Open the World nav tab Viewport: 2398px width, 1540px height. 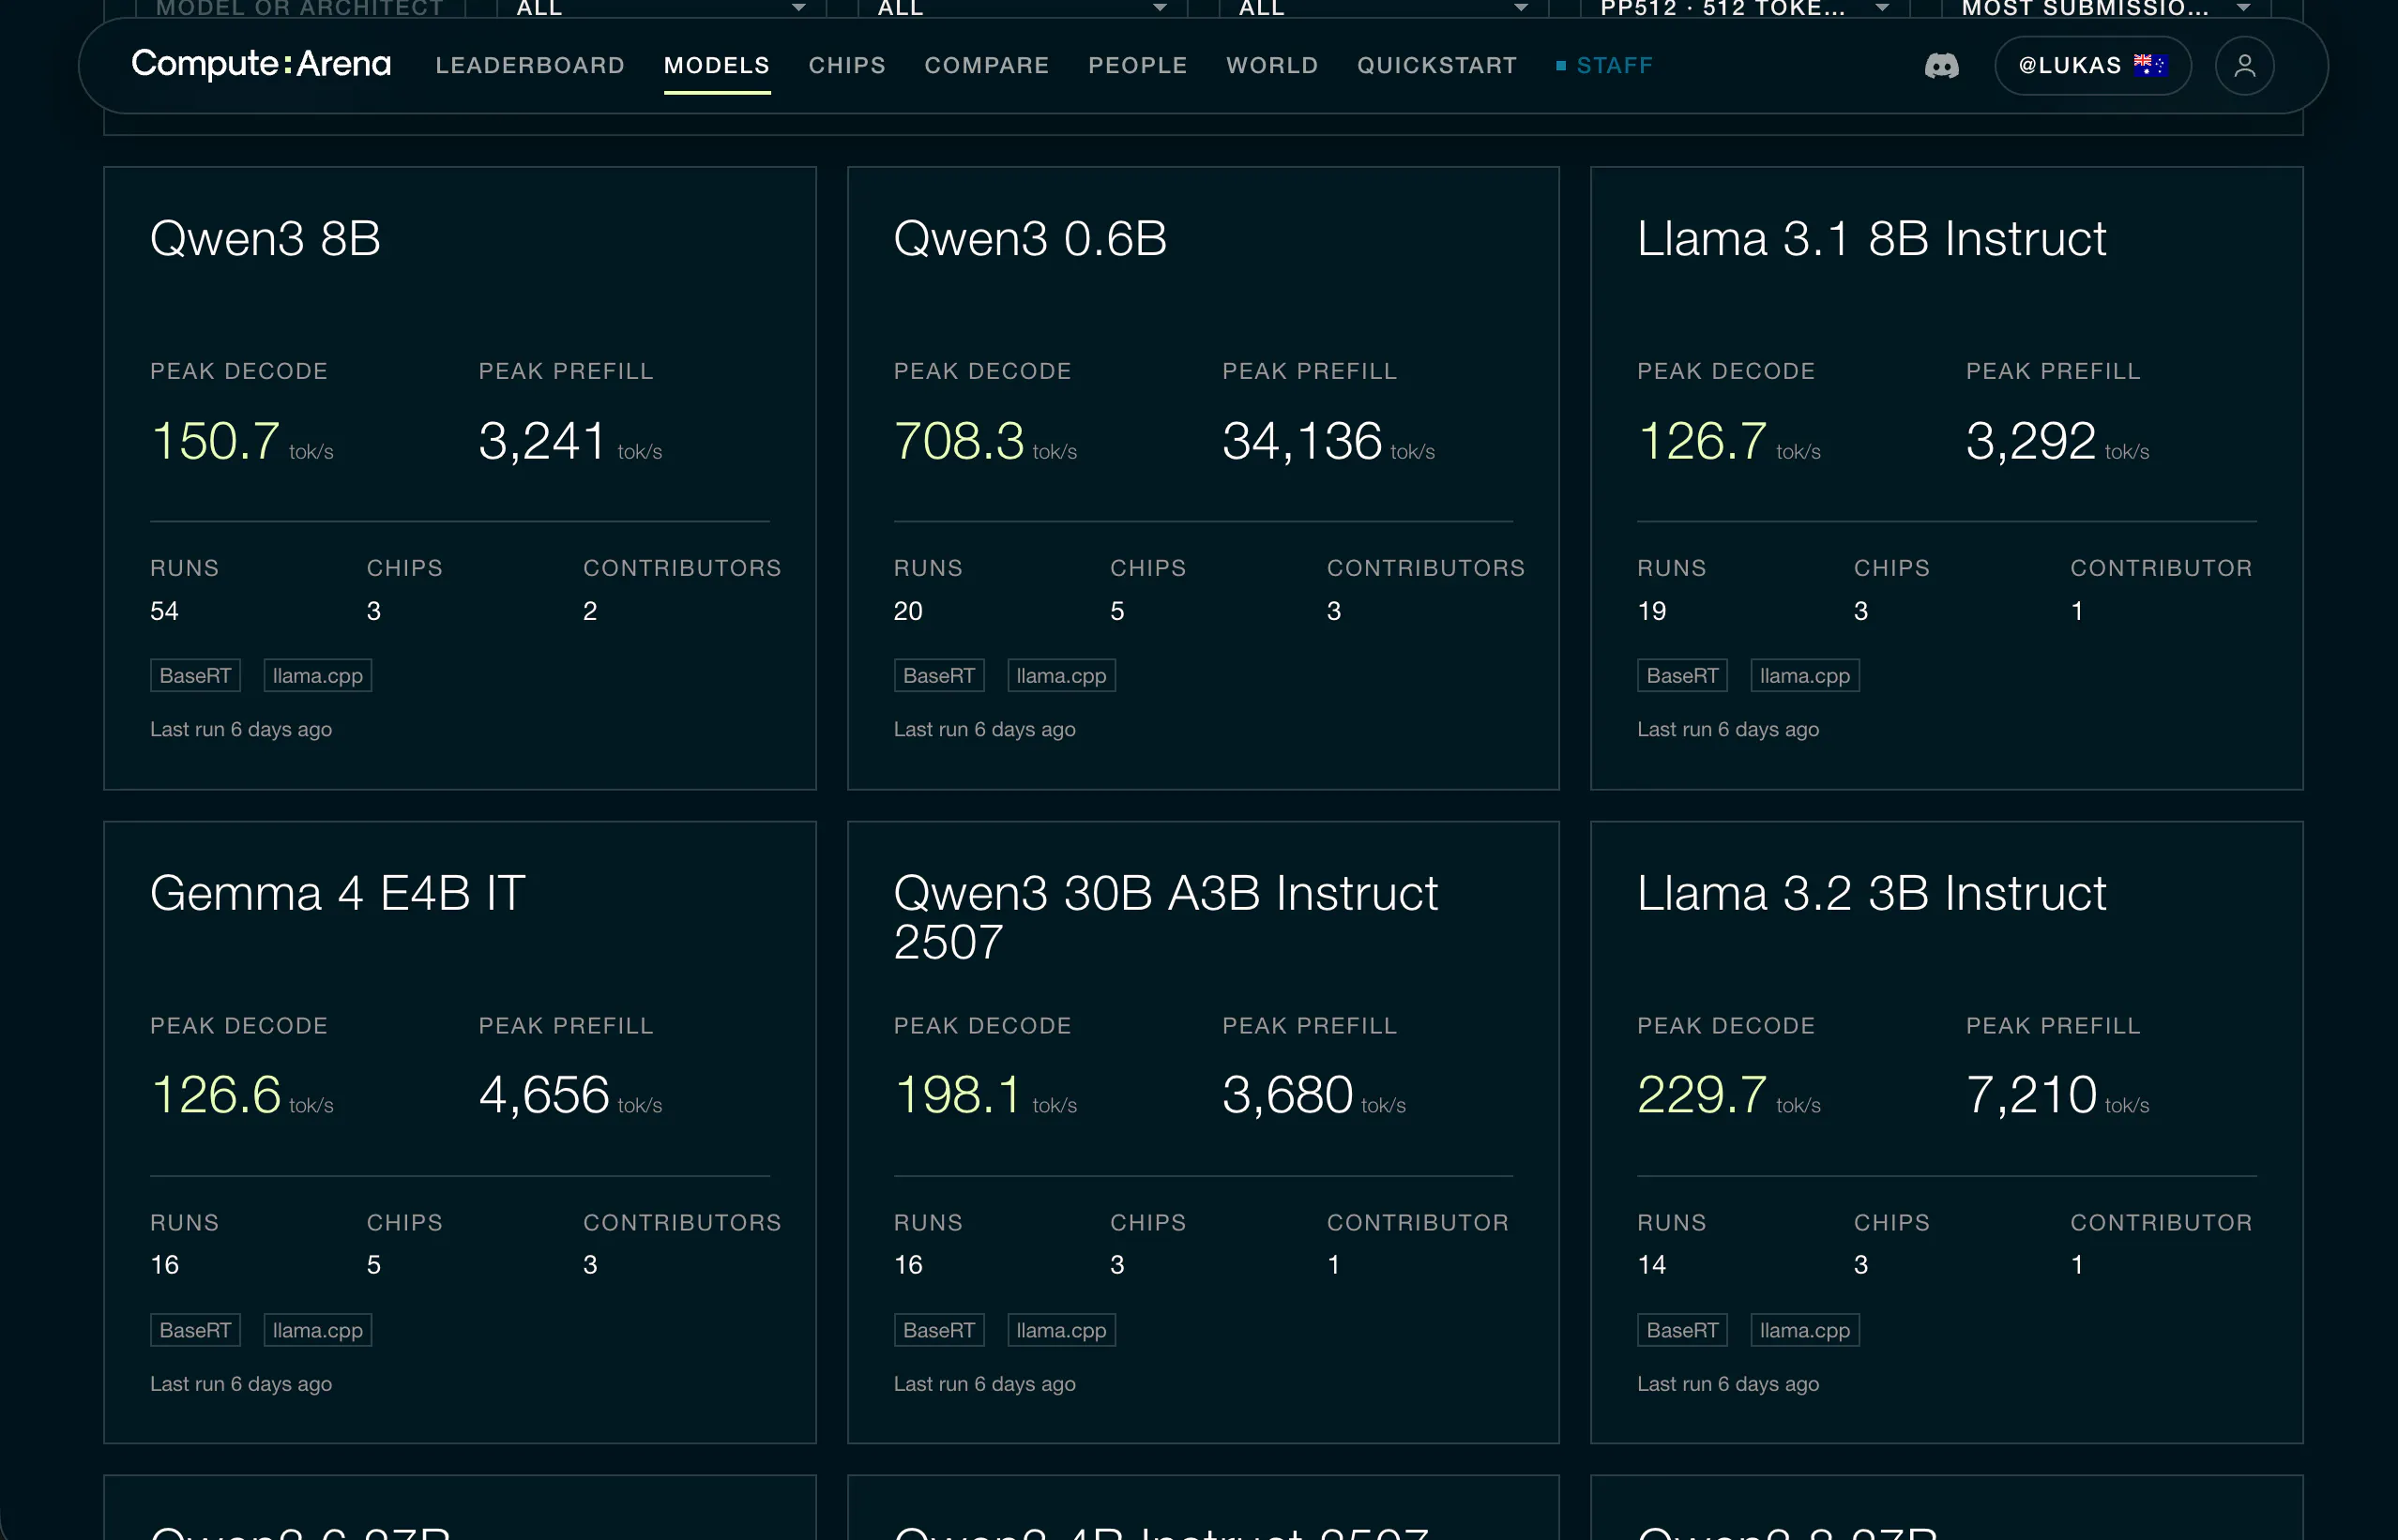click(1272, 66)
